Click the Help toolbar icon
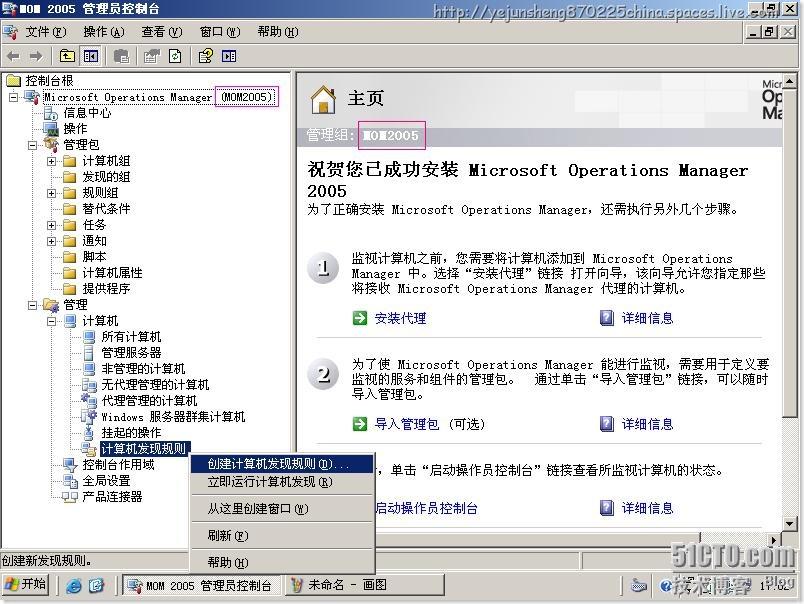The height and width of the screenshot is (604, 804). coord(206,56)
